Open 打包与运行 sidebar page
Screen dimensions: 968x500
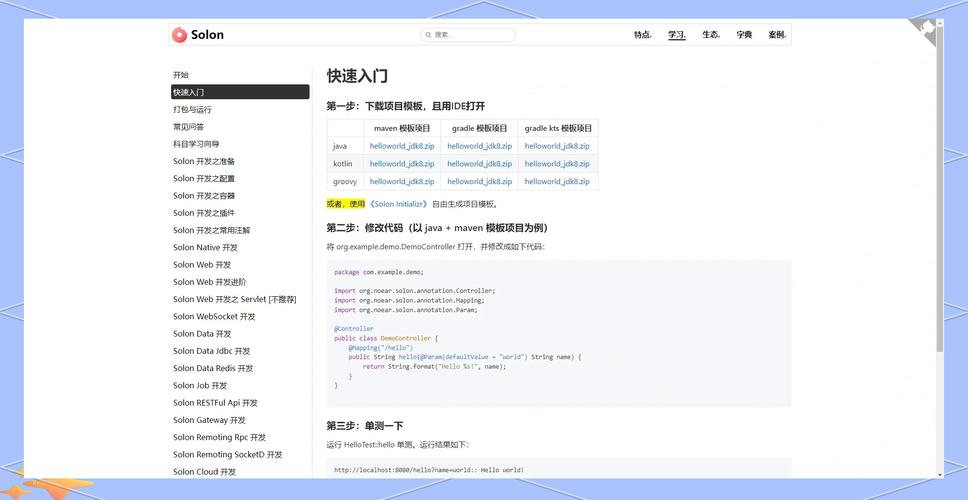click(192, 110)
